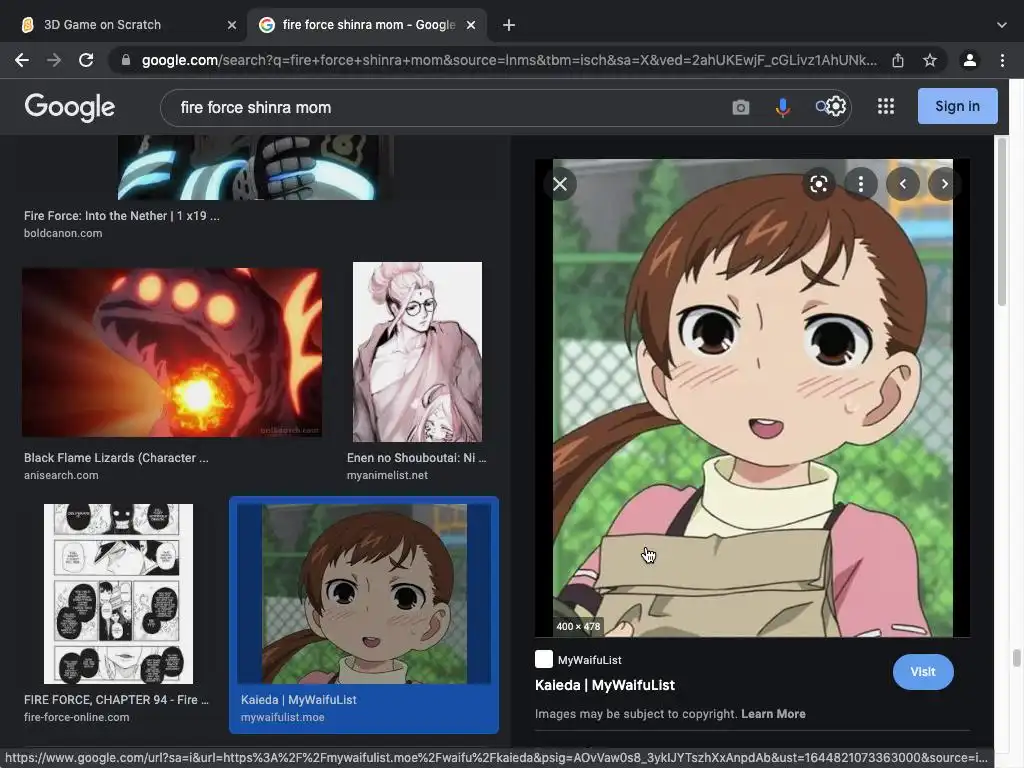Reload the current page
This screenshot has height=768, width=1024.
tap(86, 60)
